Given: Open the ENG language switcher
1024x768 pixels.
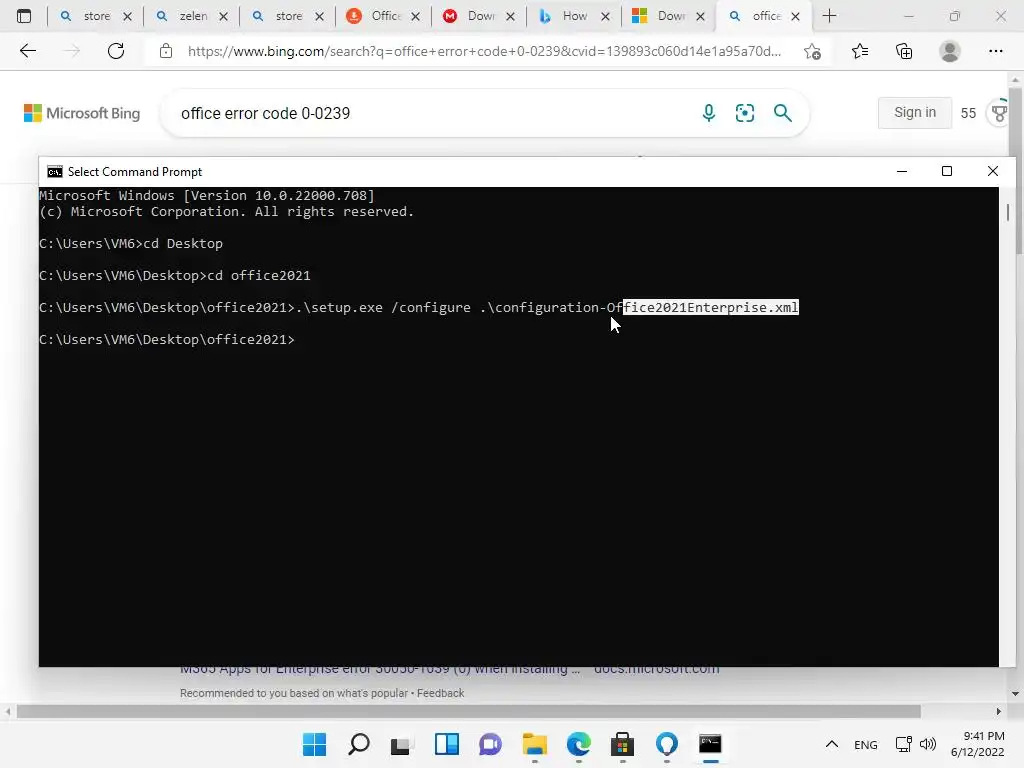Looking at the screenshot, I should (x=865, y=744).
